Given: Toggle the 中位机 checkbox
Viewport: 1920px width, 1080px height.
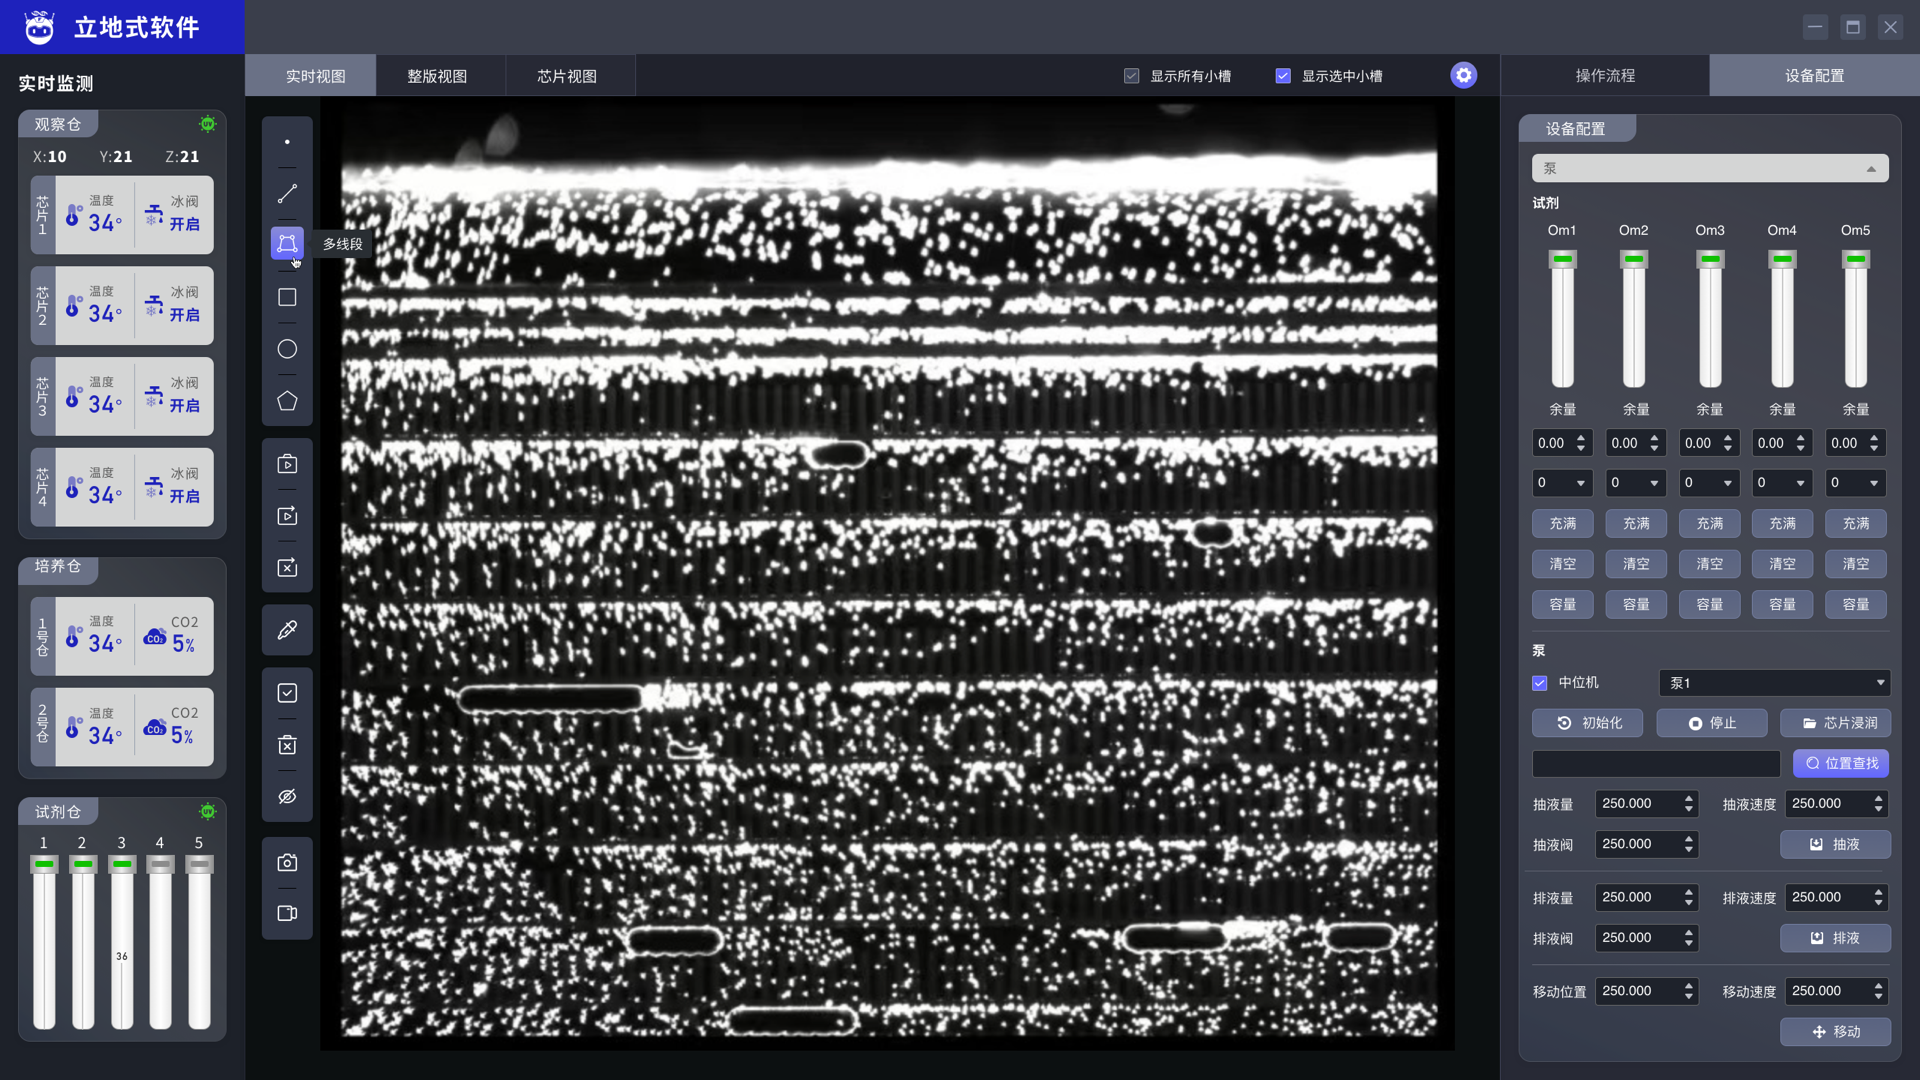Looking at the screenshot, I should 1540,683.
